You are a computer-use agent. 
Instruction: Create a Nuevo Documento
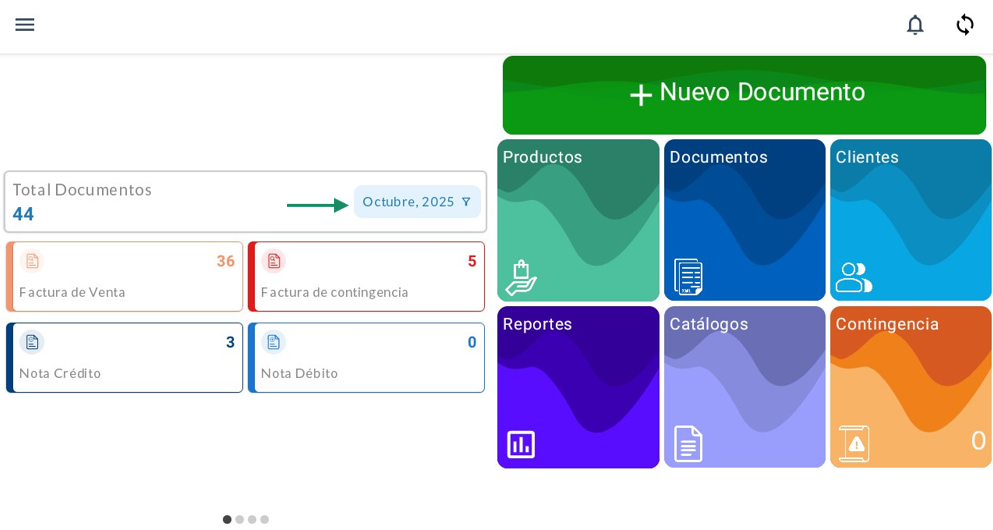click(744, 94)
